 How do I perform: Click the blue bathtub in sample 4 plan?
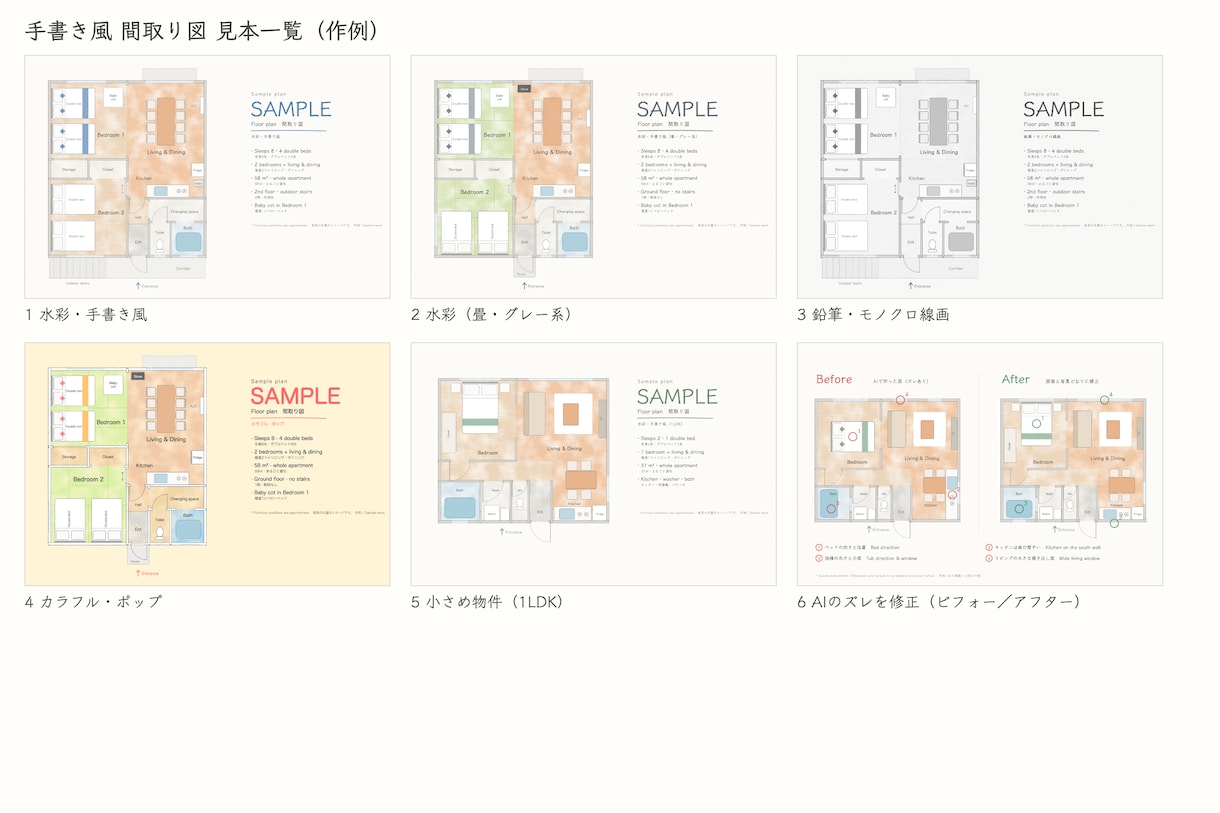click(187, 527)
